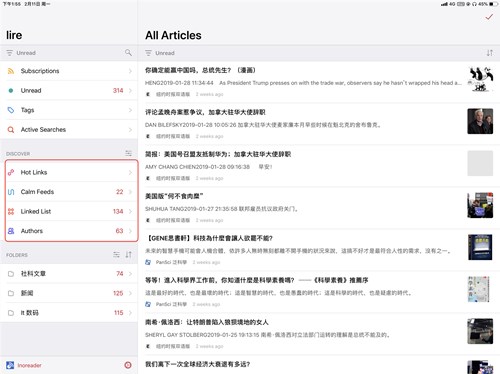The width and height of the screenshot is (500, 374).
Task: Expand Hot Links chevron
Action: point(130,172)
